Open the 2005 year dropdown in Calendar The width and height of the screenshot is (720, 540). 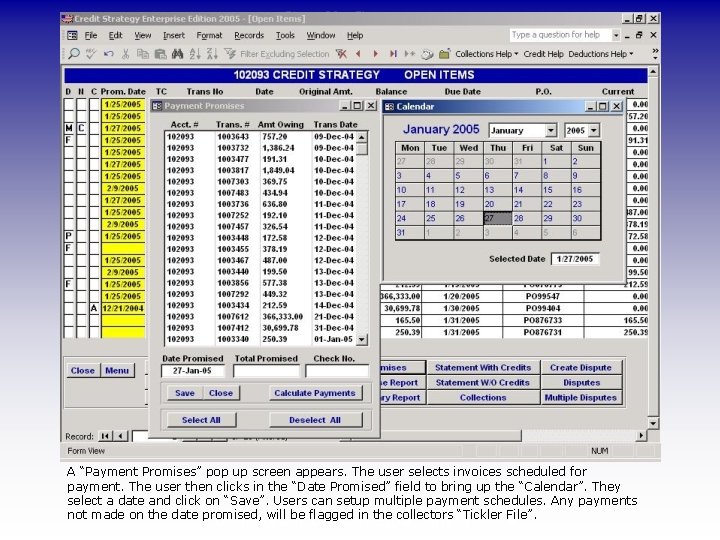click(593, 130)
